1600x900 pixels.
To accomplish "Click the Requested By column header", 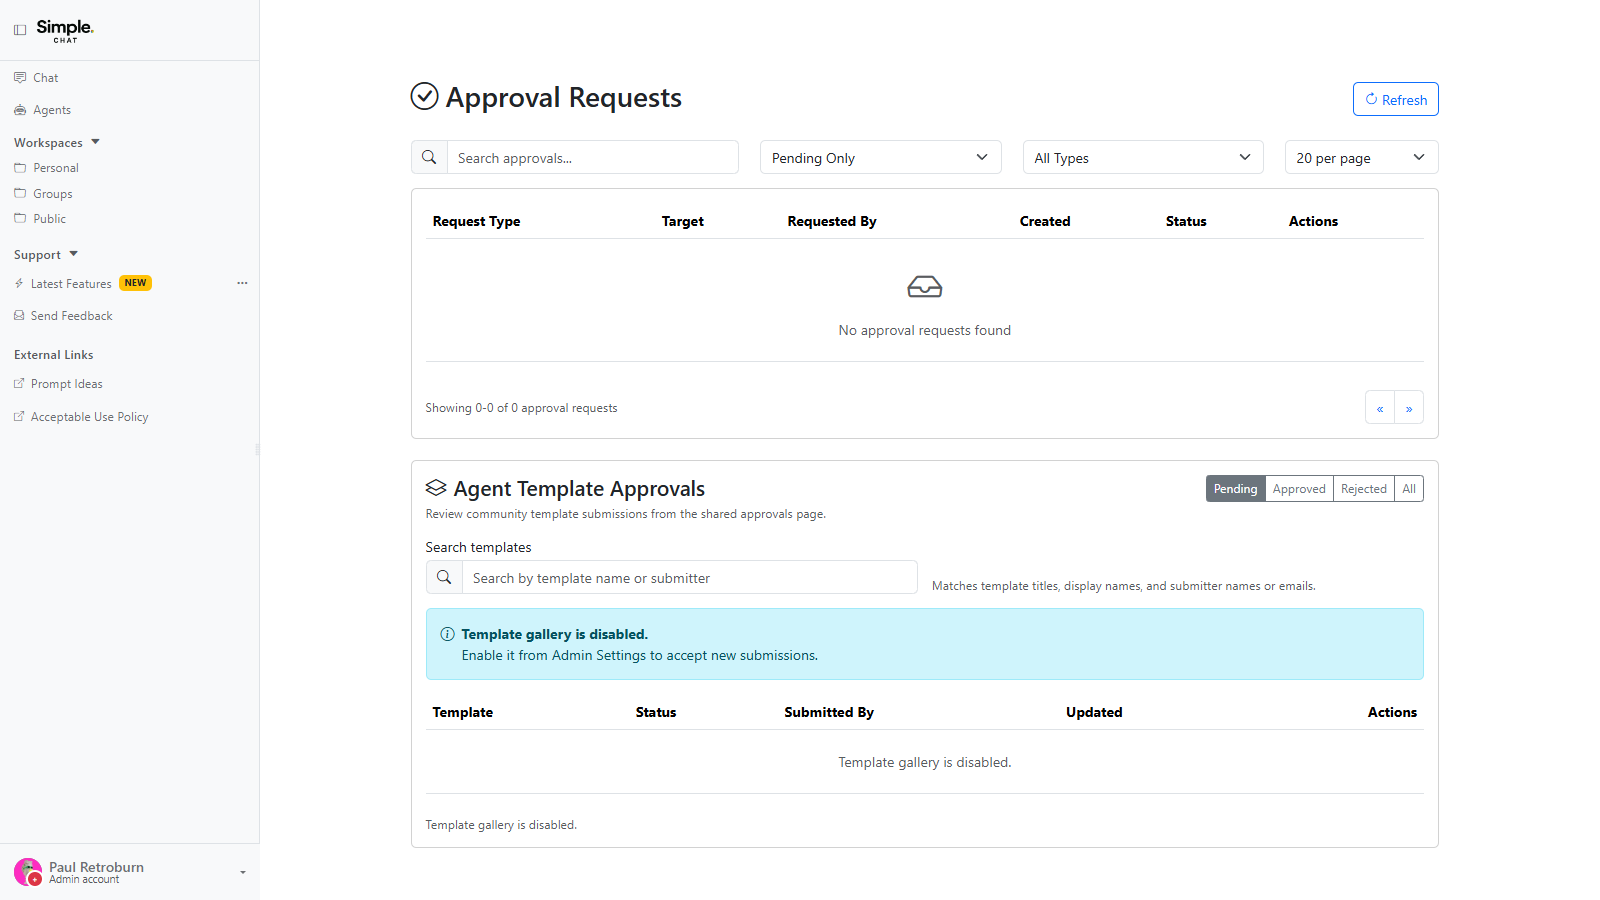I will 832,221.
